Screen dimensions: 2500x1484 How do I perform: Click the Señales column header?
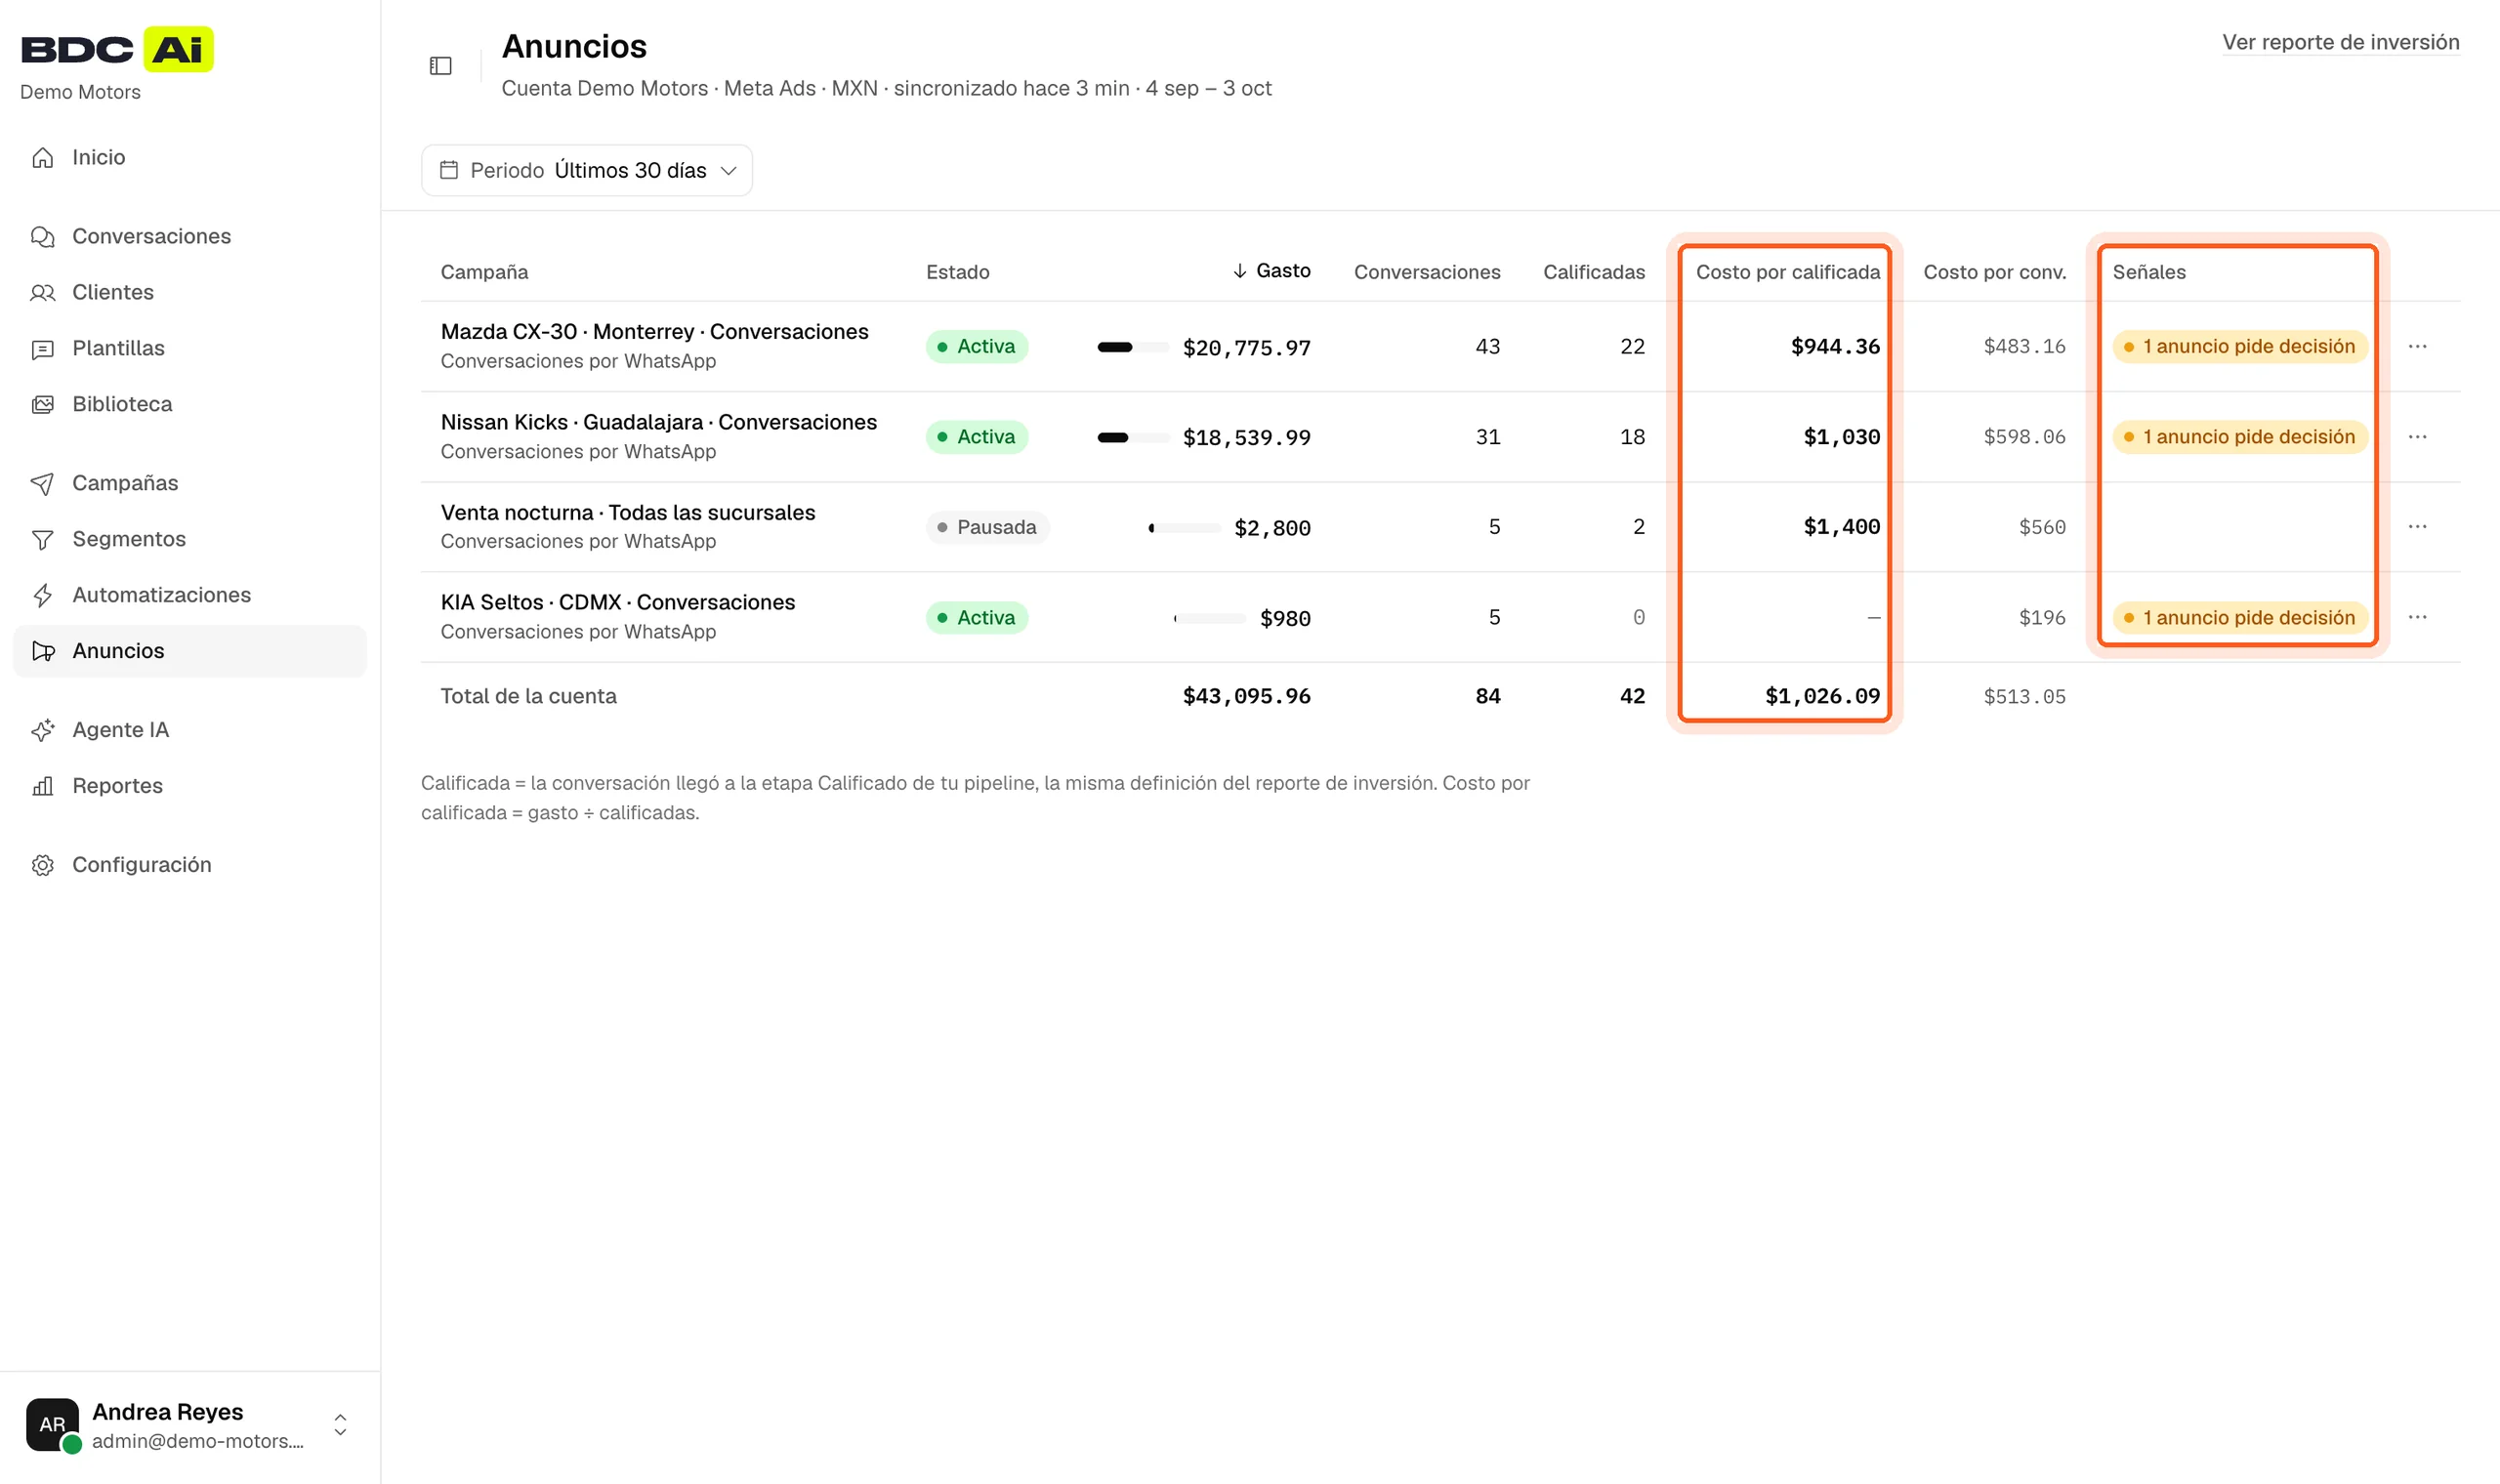pyautogui.click(x=2148, y=272)
